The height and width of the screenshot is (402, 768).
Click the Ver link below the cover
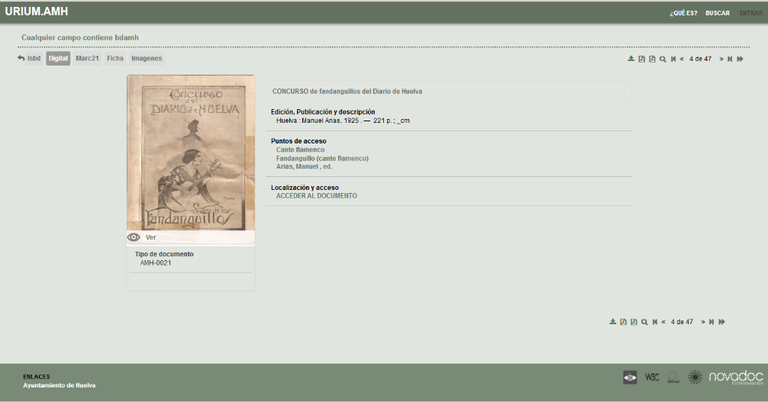point(151,237)
